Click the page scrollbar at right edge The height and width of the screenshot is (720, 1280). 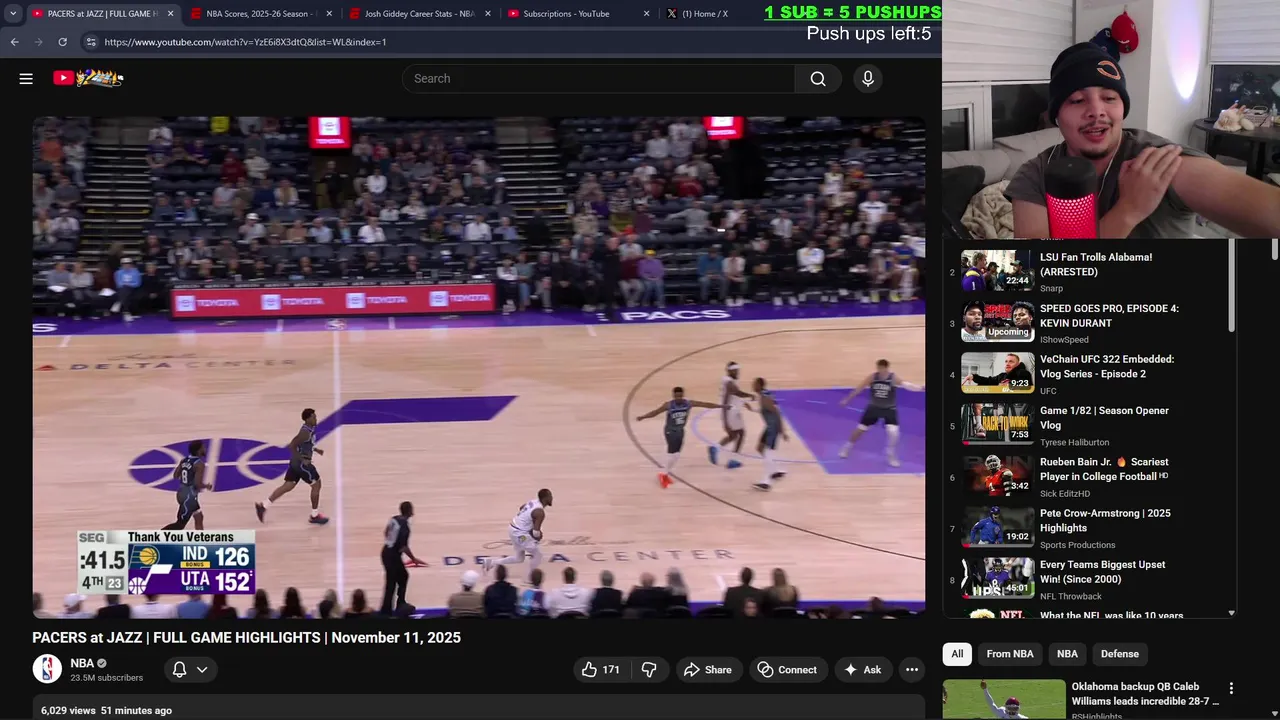pos(1275,248)
